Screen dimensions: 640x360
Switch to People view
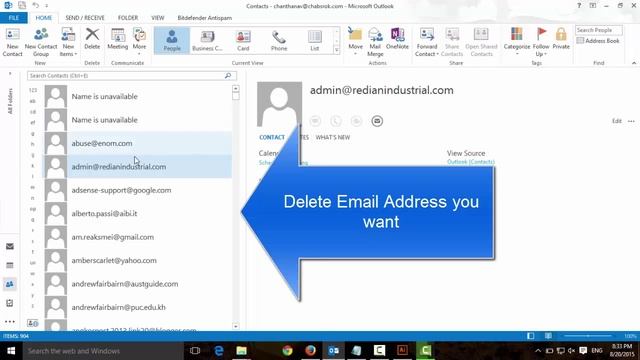click(x=172, y=40)
